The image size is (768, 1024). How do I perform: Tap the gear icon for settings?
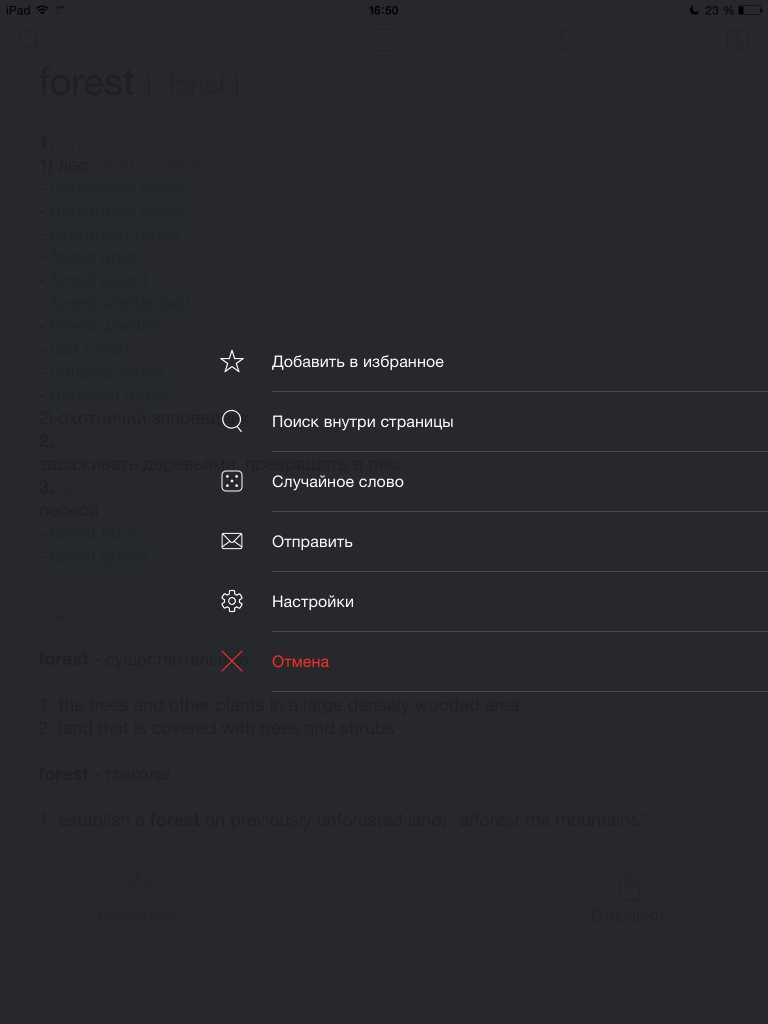coord(232,601)
